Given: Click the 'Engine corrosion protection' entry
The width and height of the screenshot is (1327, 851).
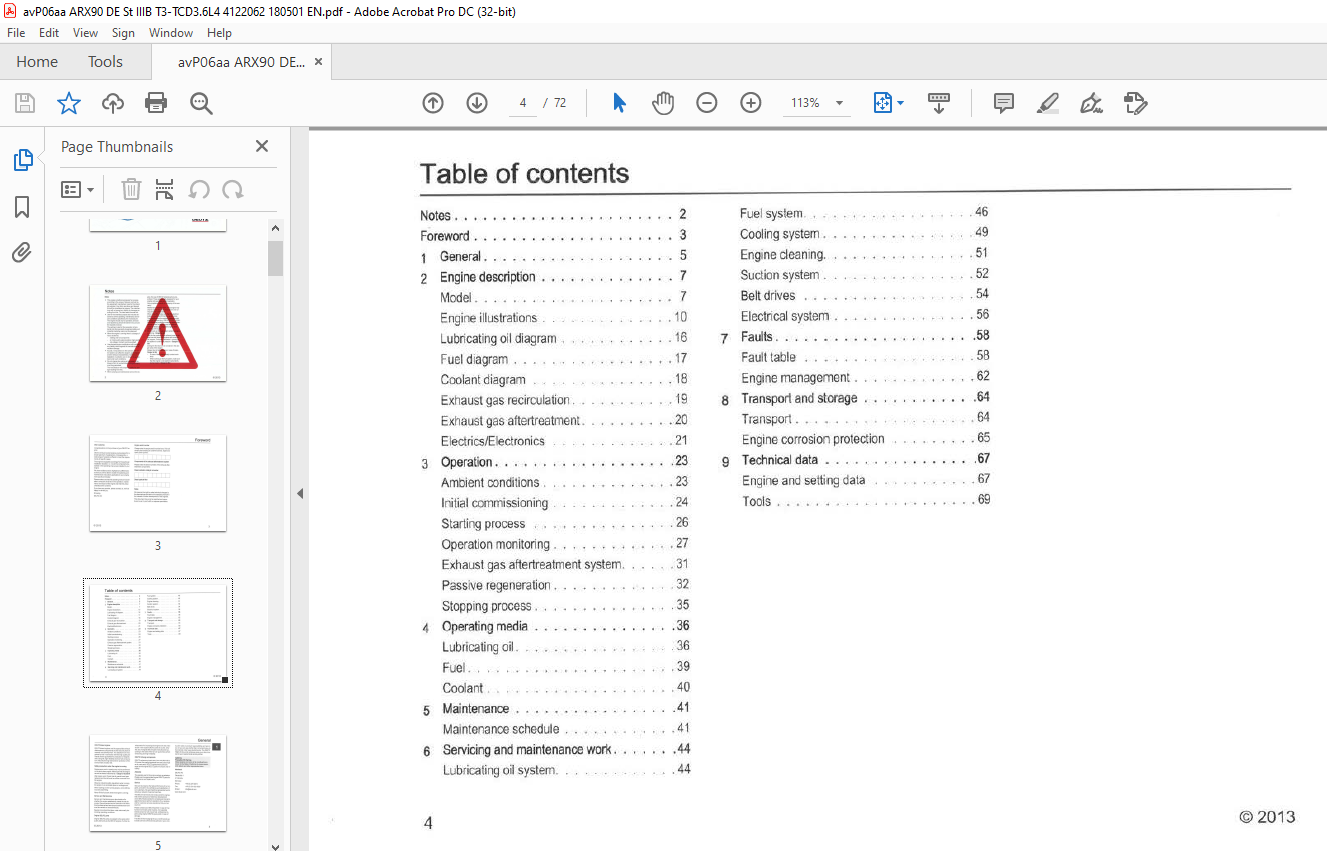Looking at the screenshot, I should tap(813, 439).
